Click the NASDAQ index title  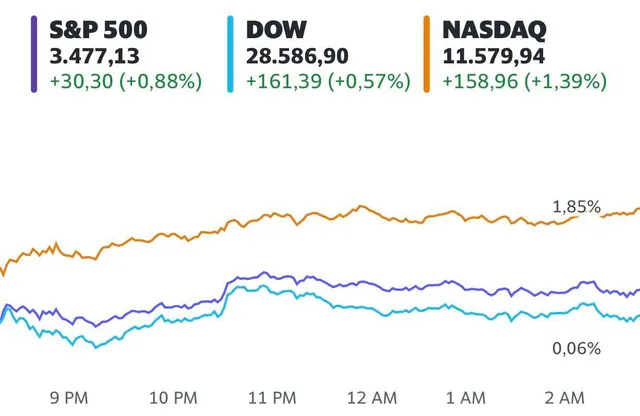pos(494,30)
